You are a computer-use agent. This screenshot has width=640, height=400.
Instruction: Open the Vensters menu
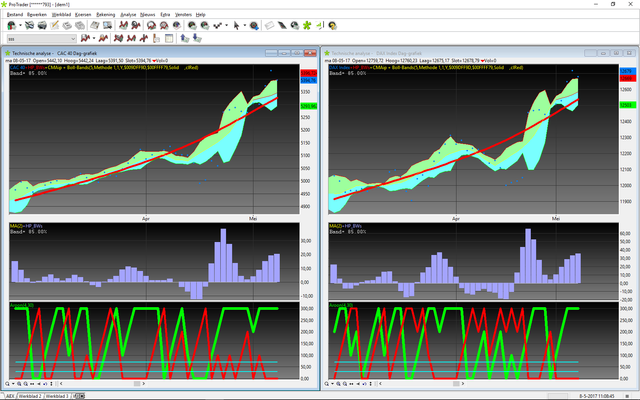183,14
